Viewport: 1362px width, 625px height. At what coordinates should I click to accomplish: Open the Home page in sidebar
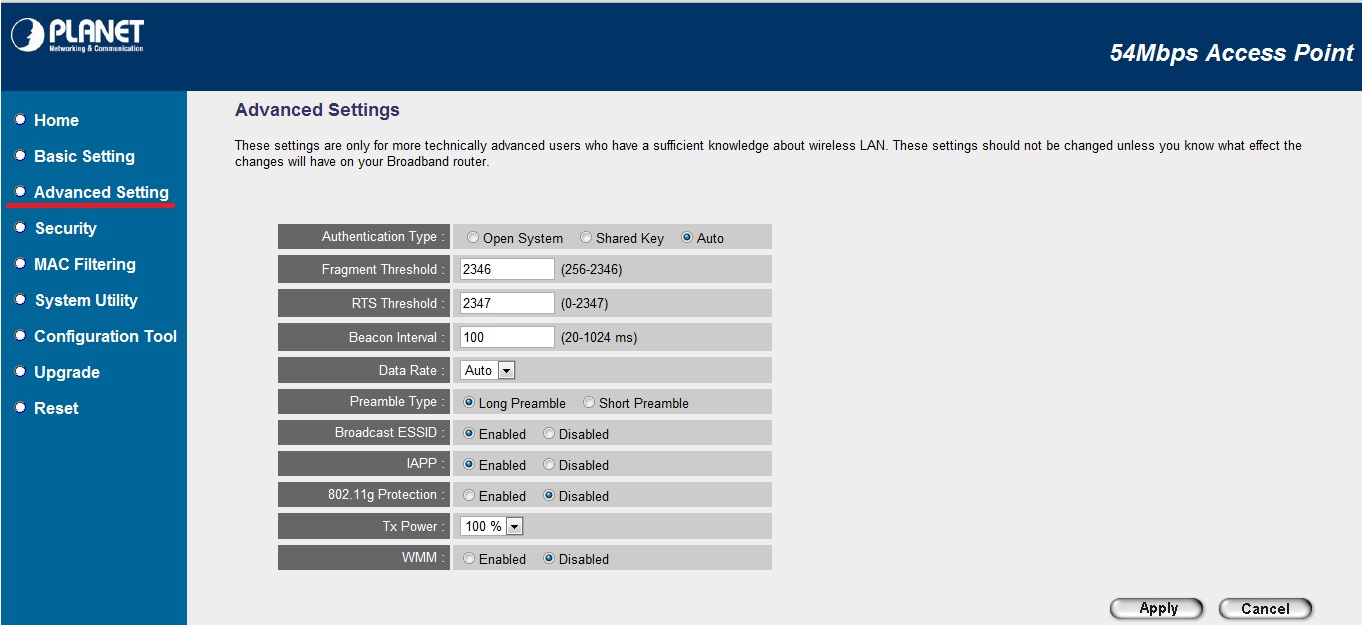(56, 120)
